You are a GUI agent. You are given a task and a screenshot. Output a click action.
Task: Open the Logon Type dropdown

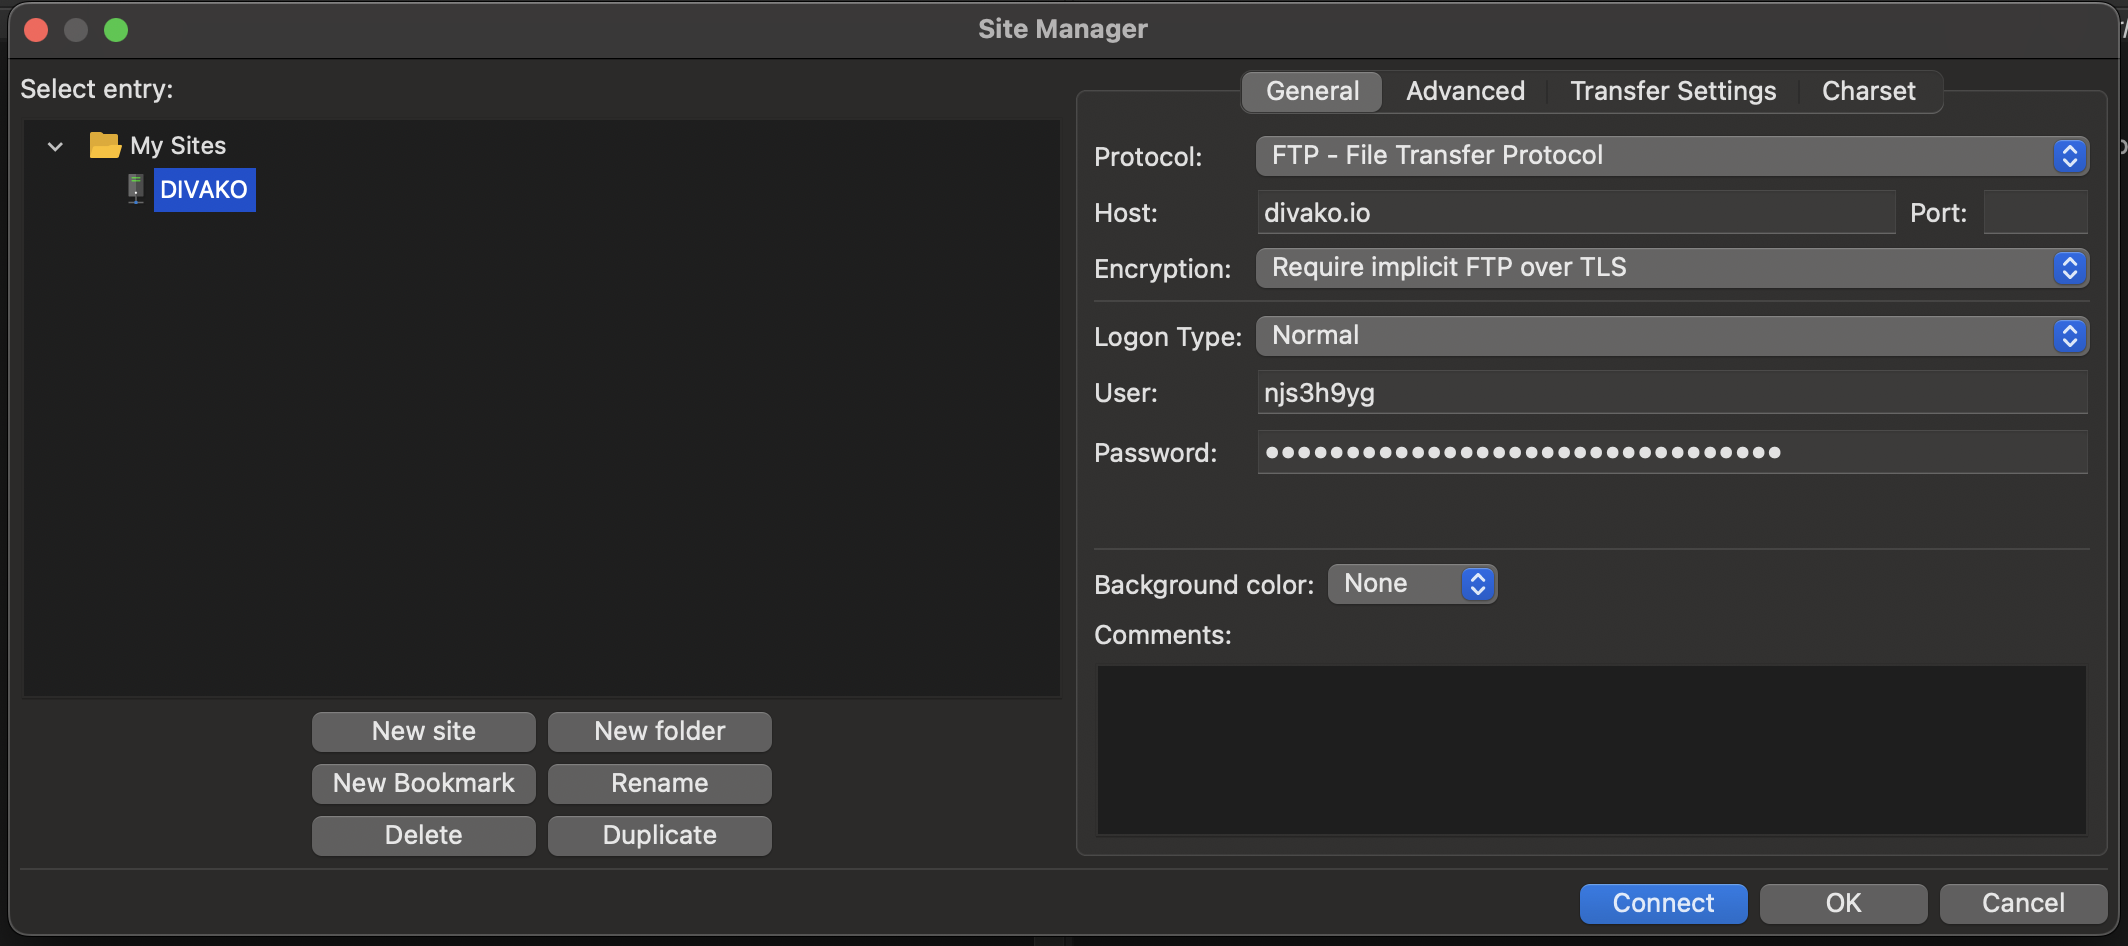pyautogui.click(x=1672, y=336)
